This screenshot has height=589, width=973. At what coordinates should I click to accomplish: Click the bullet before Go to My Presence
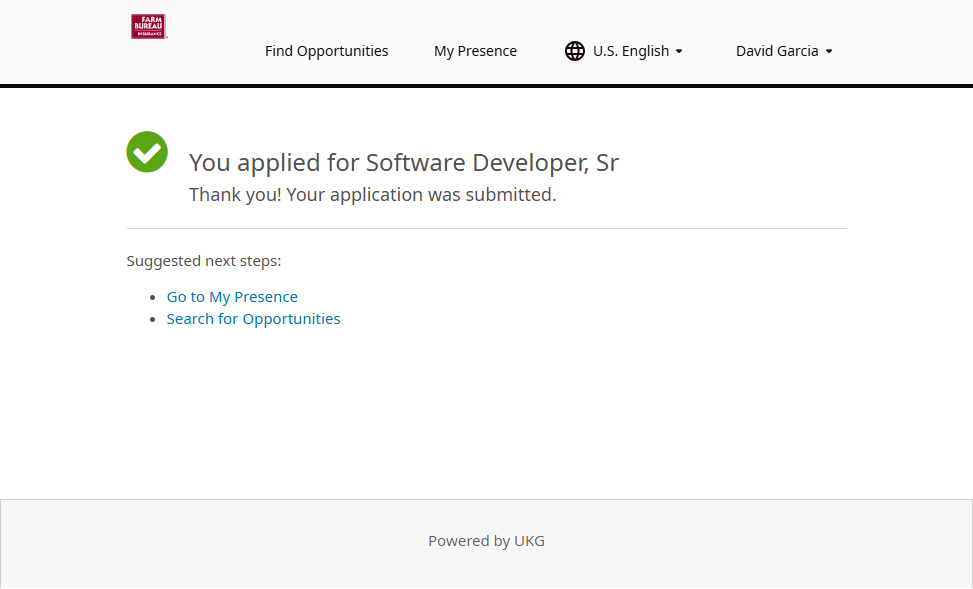[x=153, y=298]
